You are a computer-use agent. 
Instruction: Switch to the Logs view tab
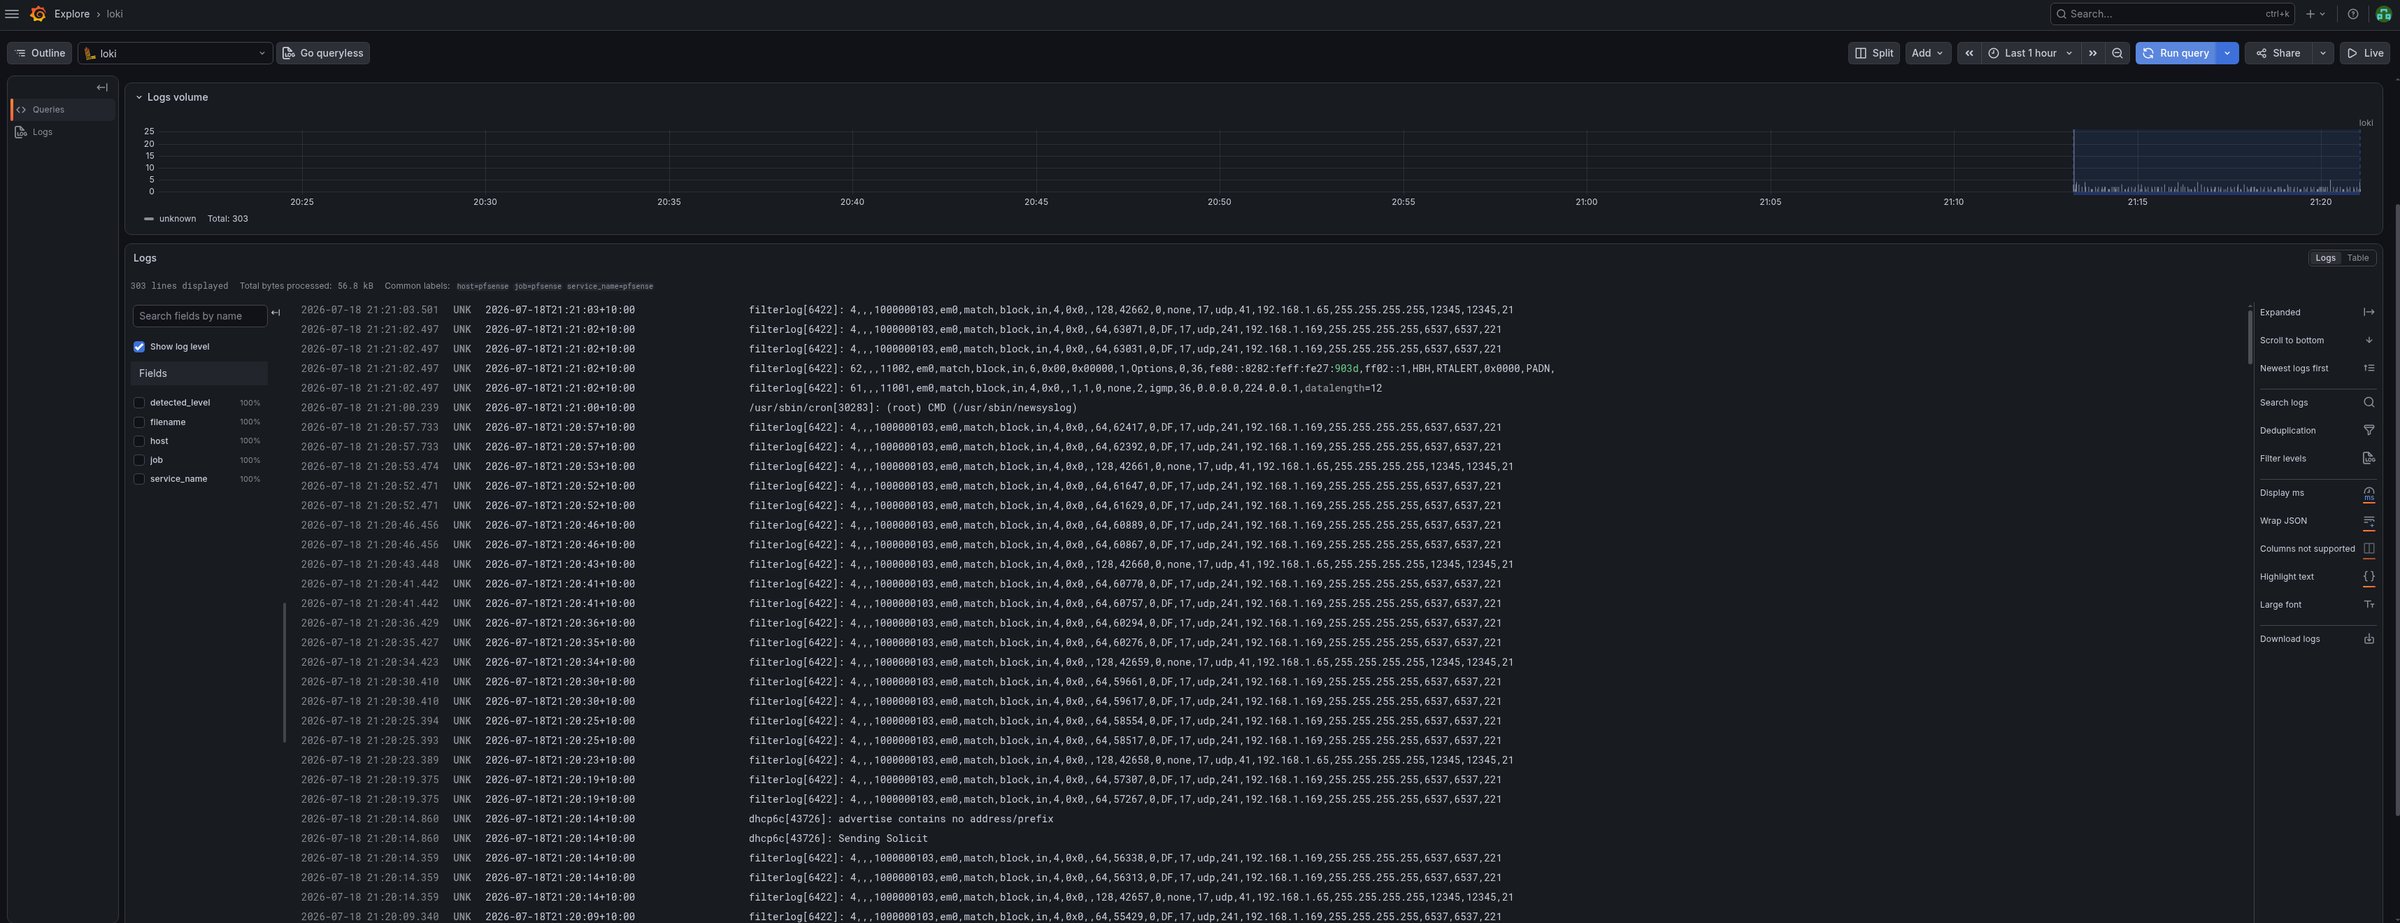pyautogui.click(x=2326, y=258)
